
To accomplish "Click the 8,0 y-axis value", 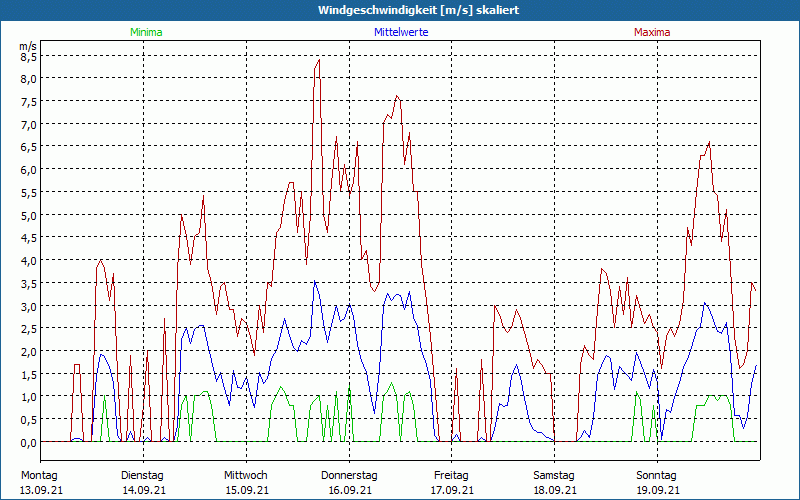I will coord(29,79).
